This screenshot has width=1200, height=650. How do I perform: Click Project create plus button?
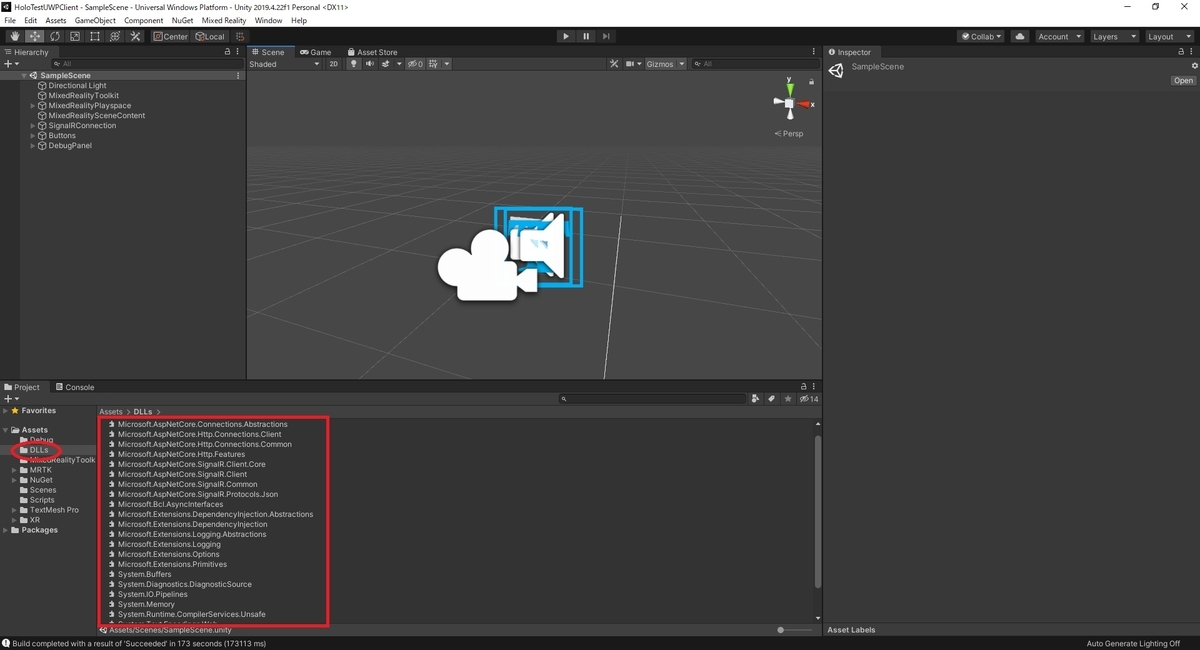click(x=11, y=399)
